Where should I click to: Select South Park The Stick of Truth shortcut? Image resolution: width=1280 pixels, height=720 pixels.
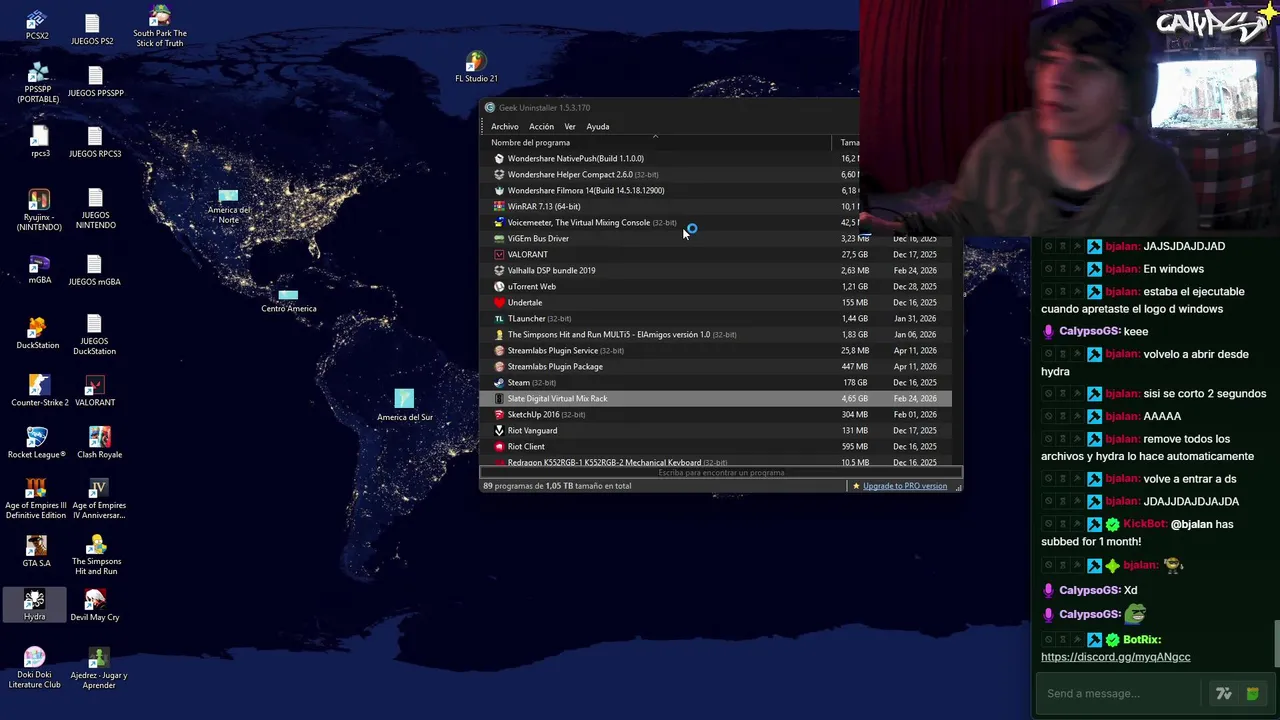[159, 27]
